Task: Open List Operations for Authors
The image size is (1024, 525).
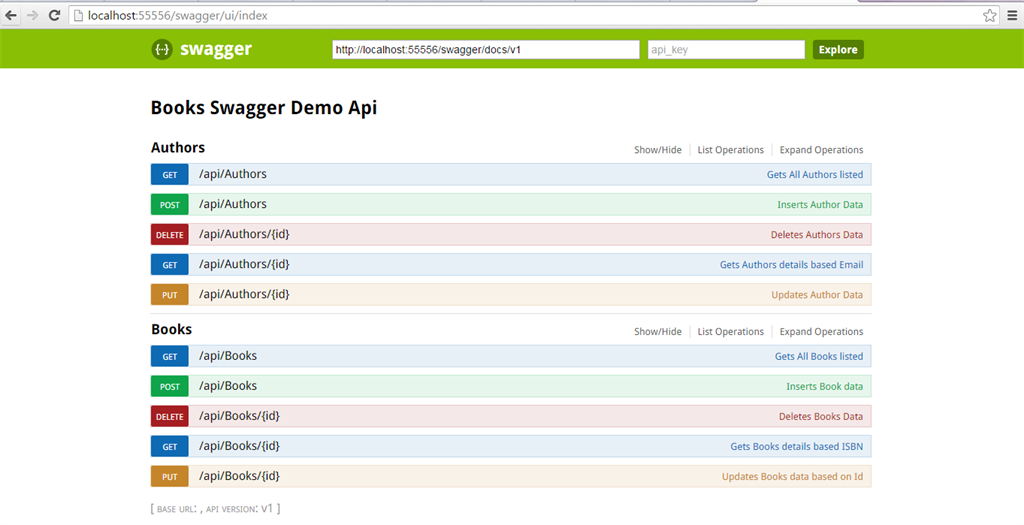Action: click(x=730, y=150)
